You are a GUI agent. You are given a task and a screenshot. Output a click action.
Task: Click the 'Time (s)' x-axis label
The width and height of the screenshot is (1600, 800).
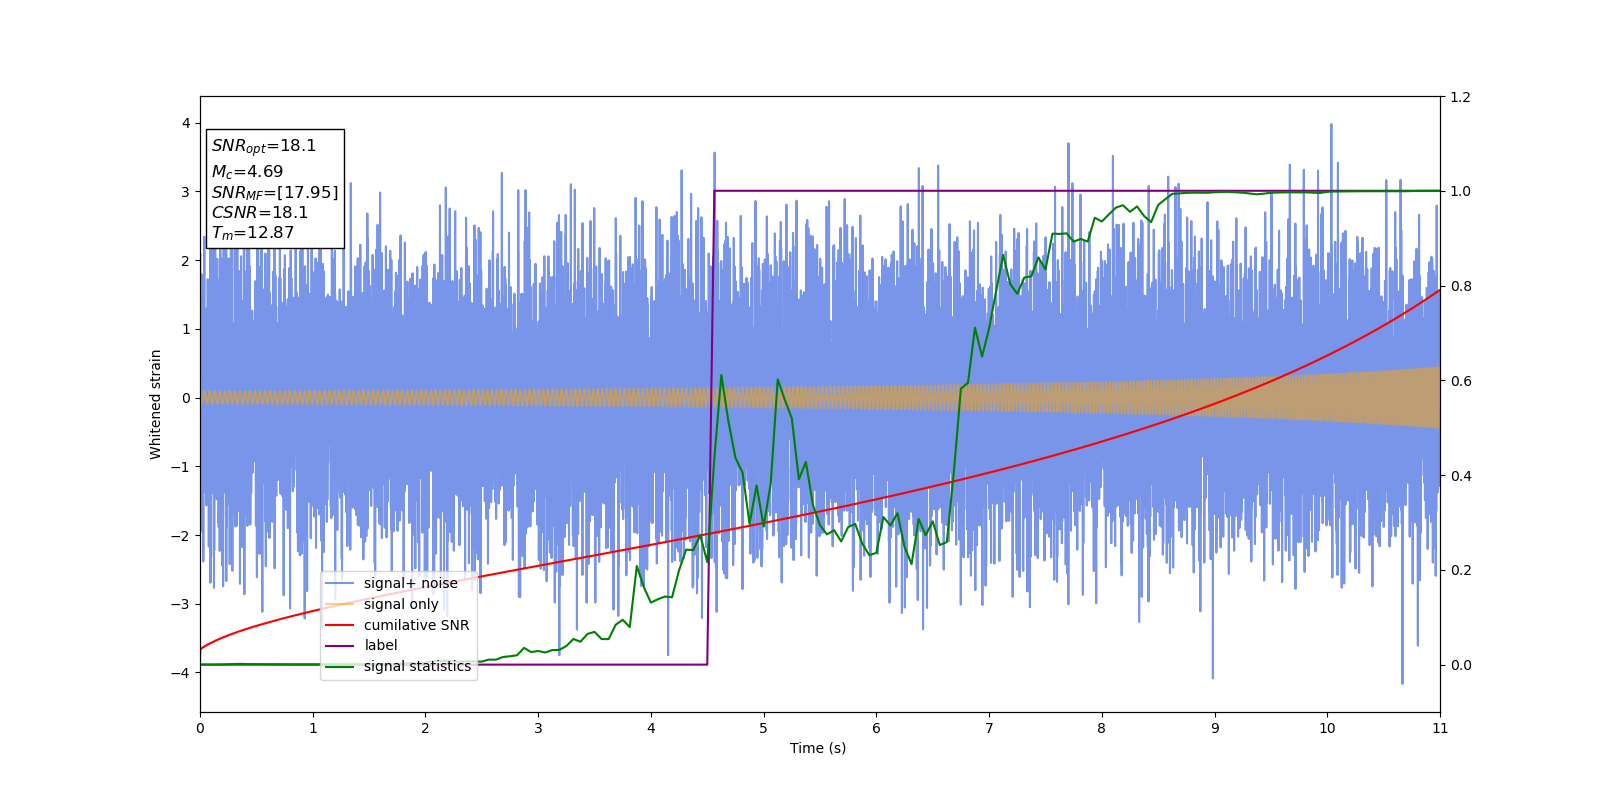coord(818,748)
